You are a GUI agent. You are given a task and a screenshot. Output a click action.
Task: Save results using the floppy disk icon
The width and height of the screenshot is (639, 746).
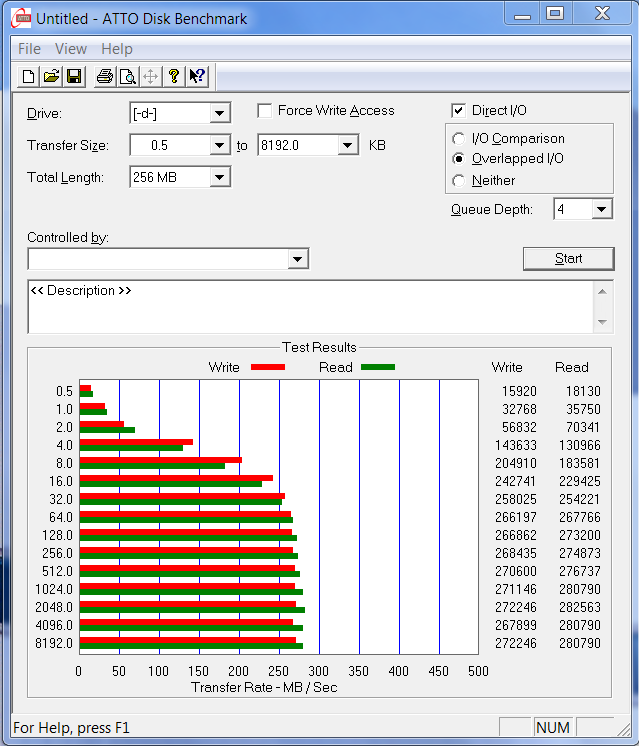coord(73,76)
